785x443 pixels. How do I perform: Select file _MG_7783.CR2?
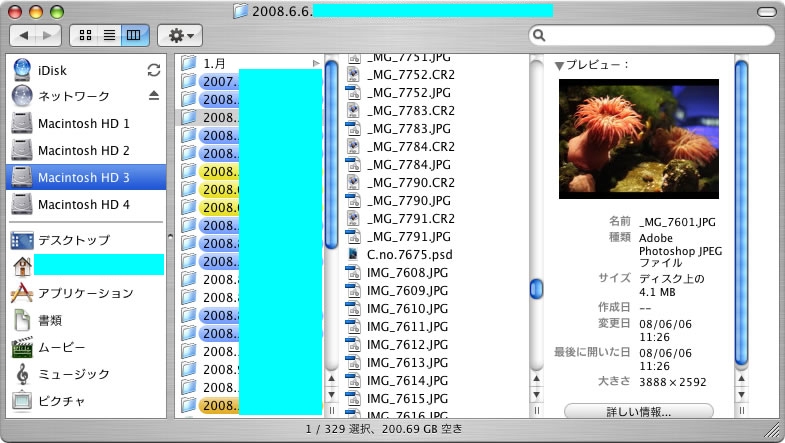[411, 111]
